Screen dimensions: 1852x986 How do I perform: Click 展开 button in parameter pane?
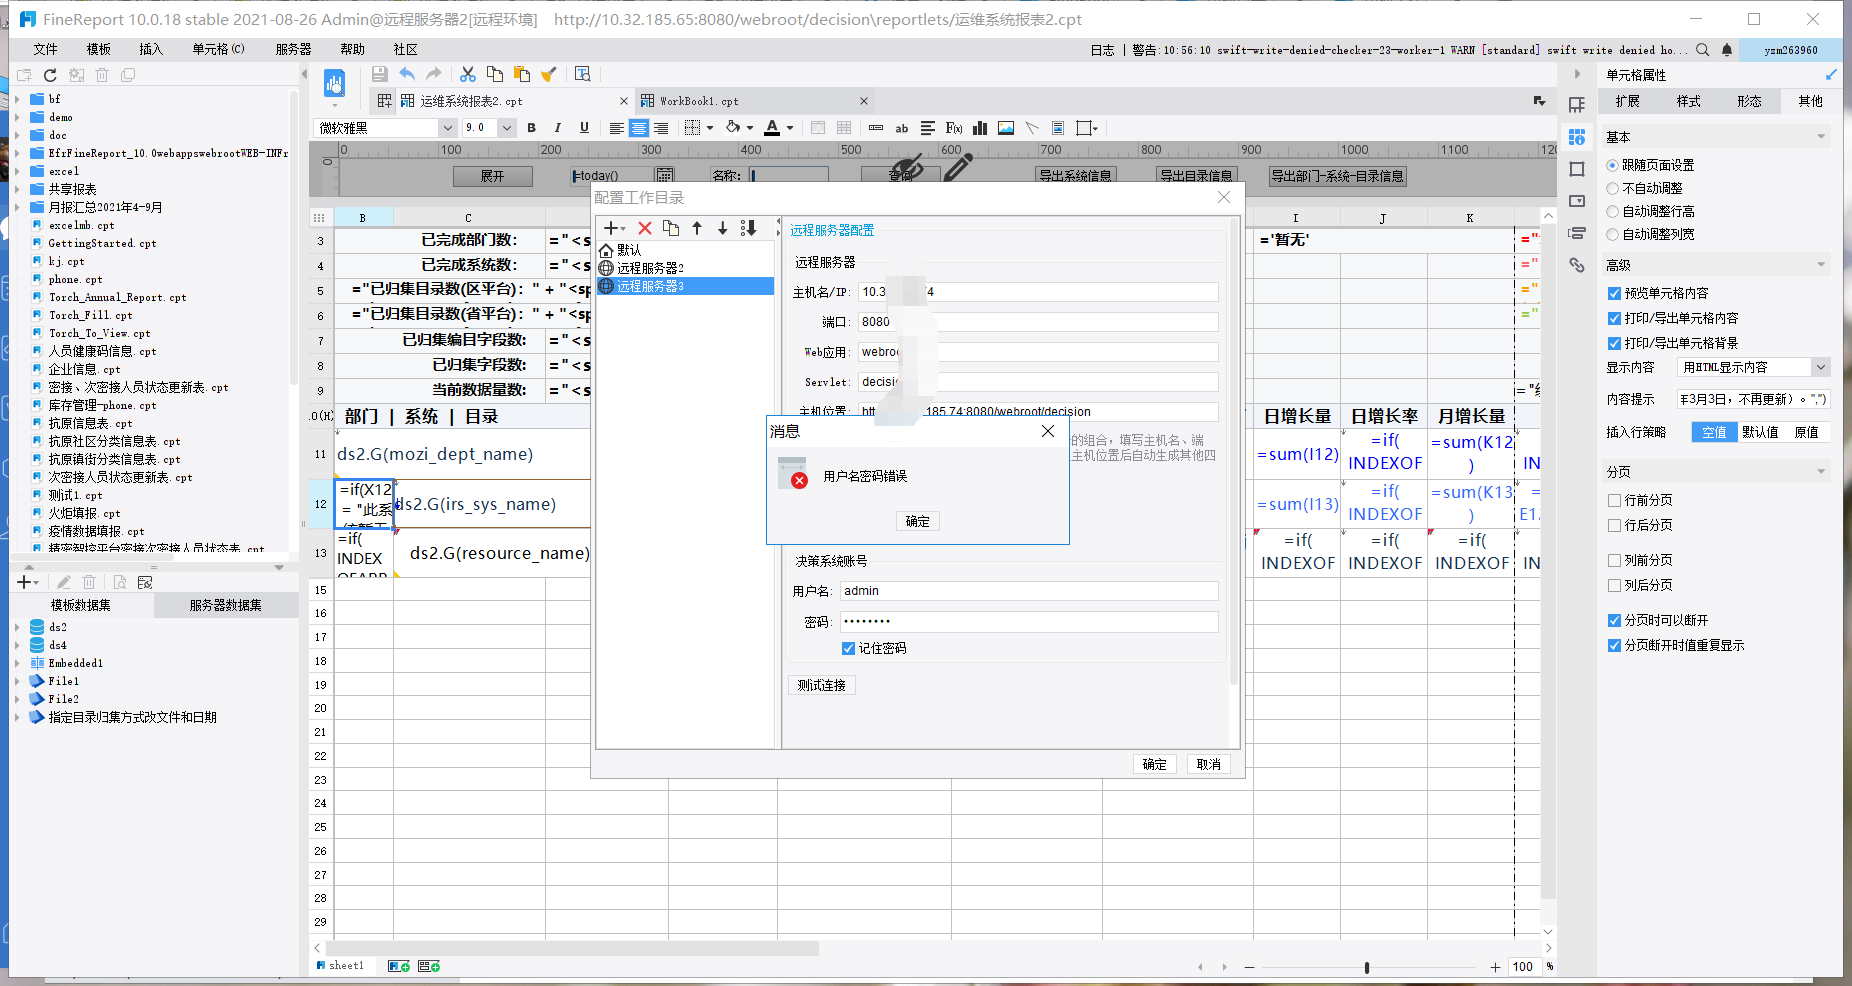(x=492, y=176)
